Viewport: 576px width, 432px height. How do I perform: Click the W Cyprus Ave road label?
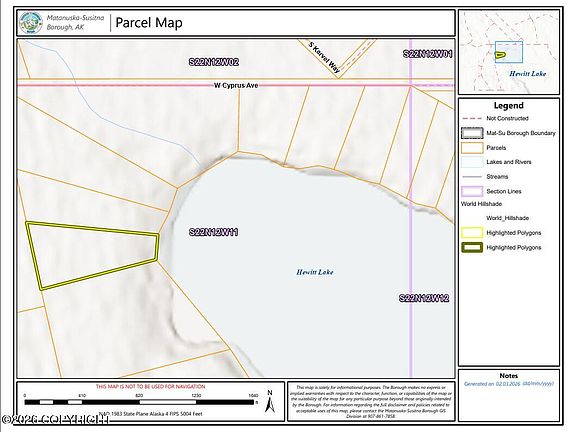coord(236,85)
